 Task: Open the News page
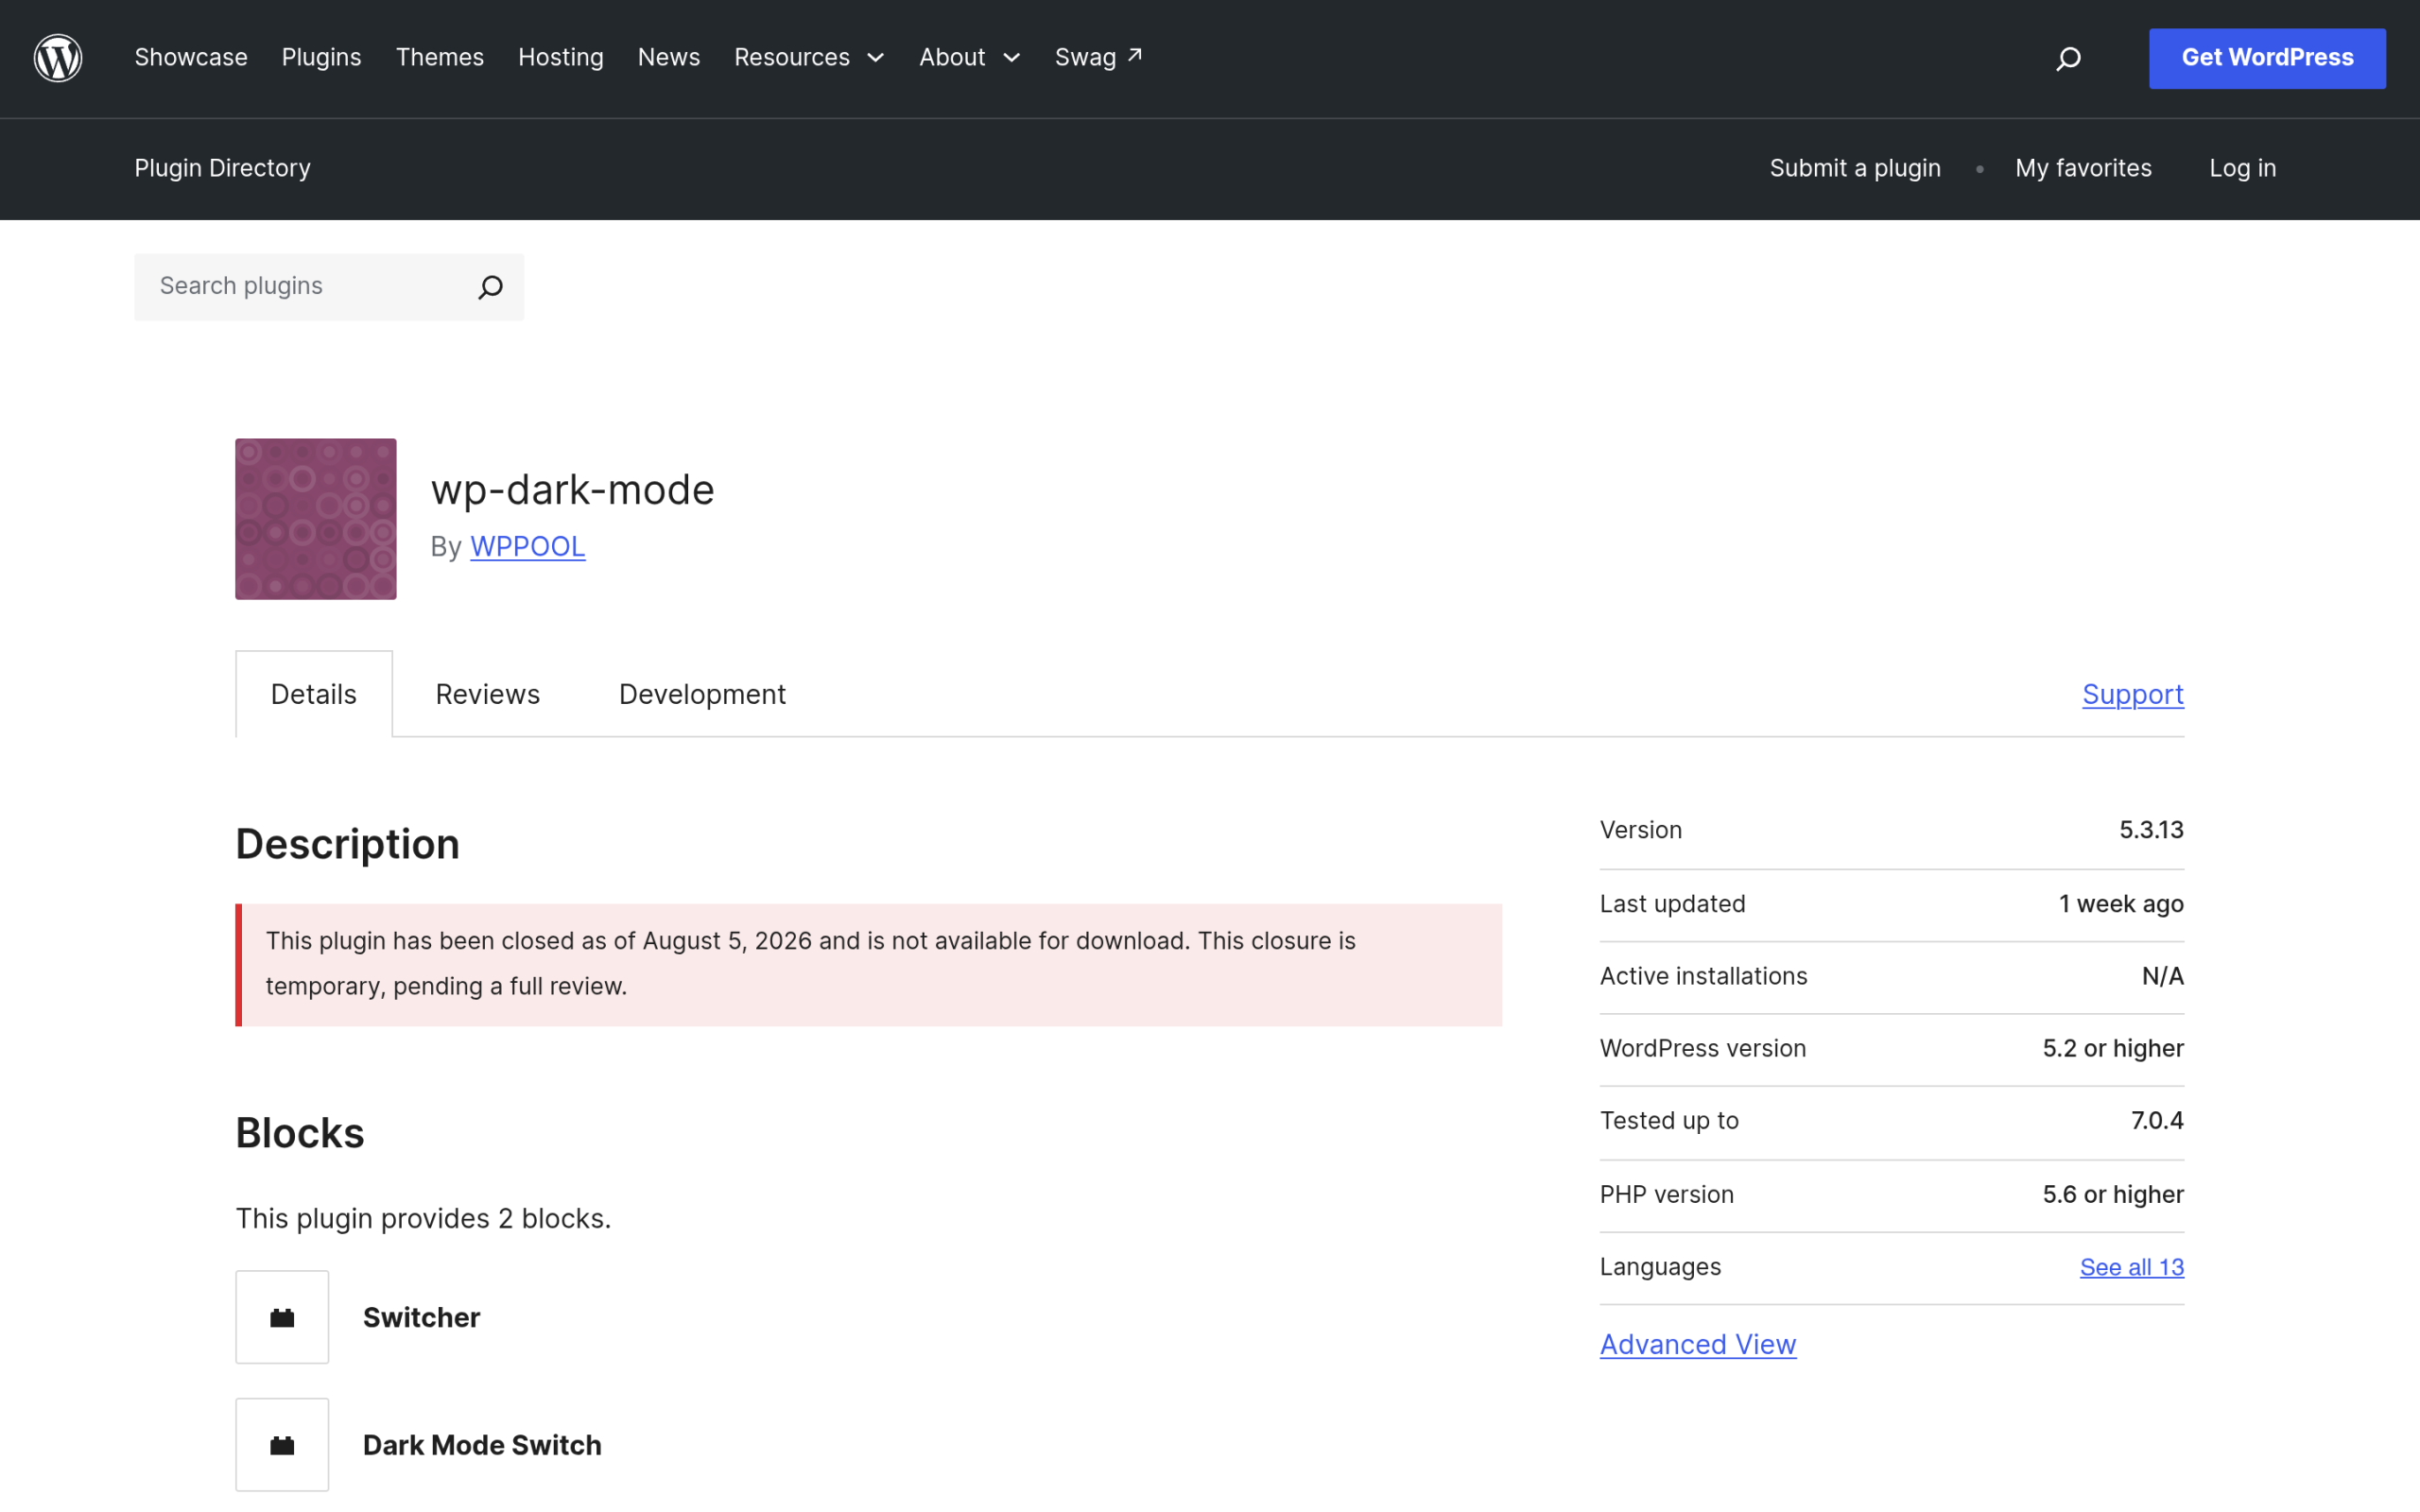pyautogui.click(x=669, y=58)
